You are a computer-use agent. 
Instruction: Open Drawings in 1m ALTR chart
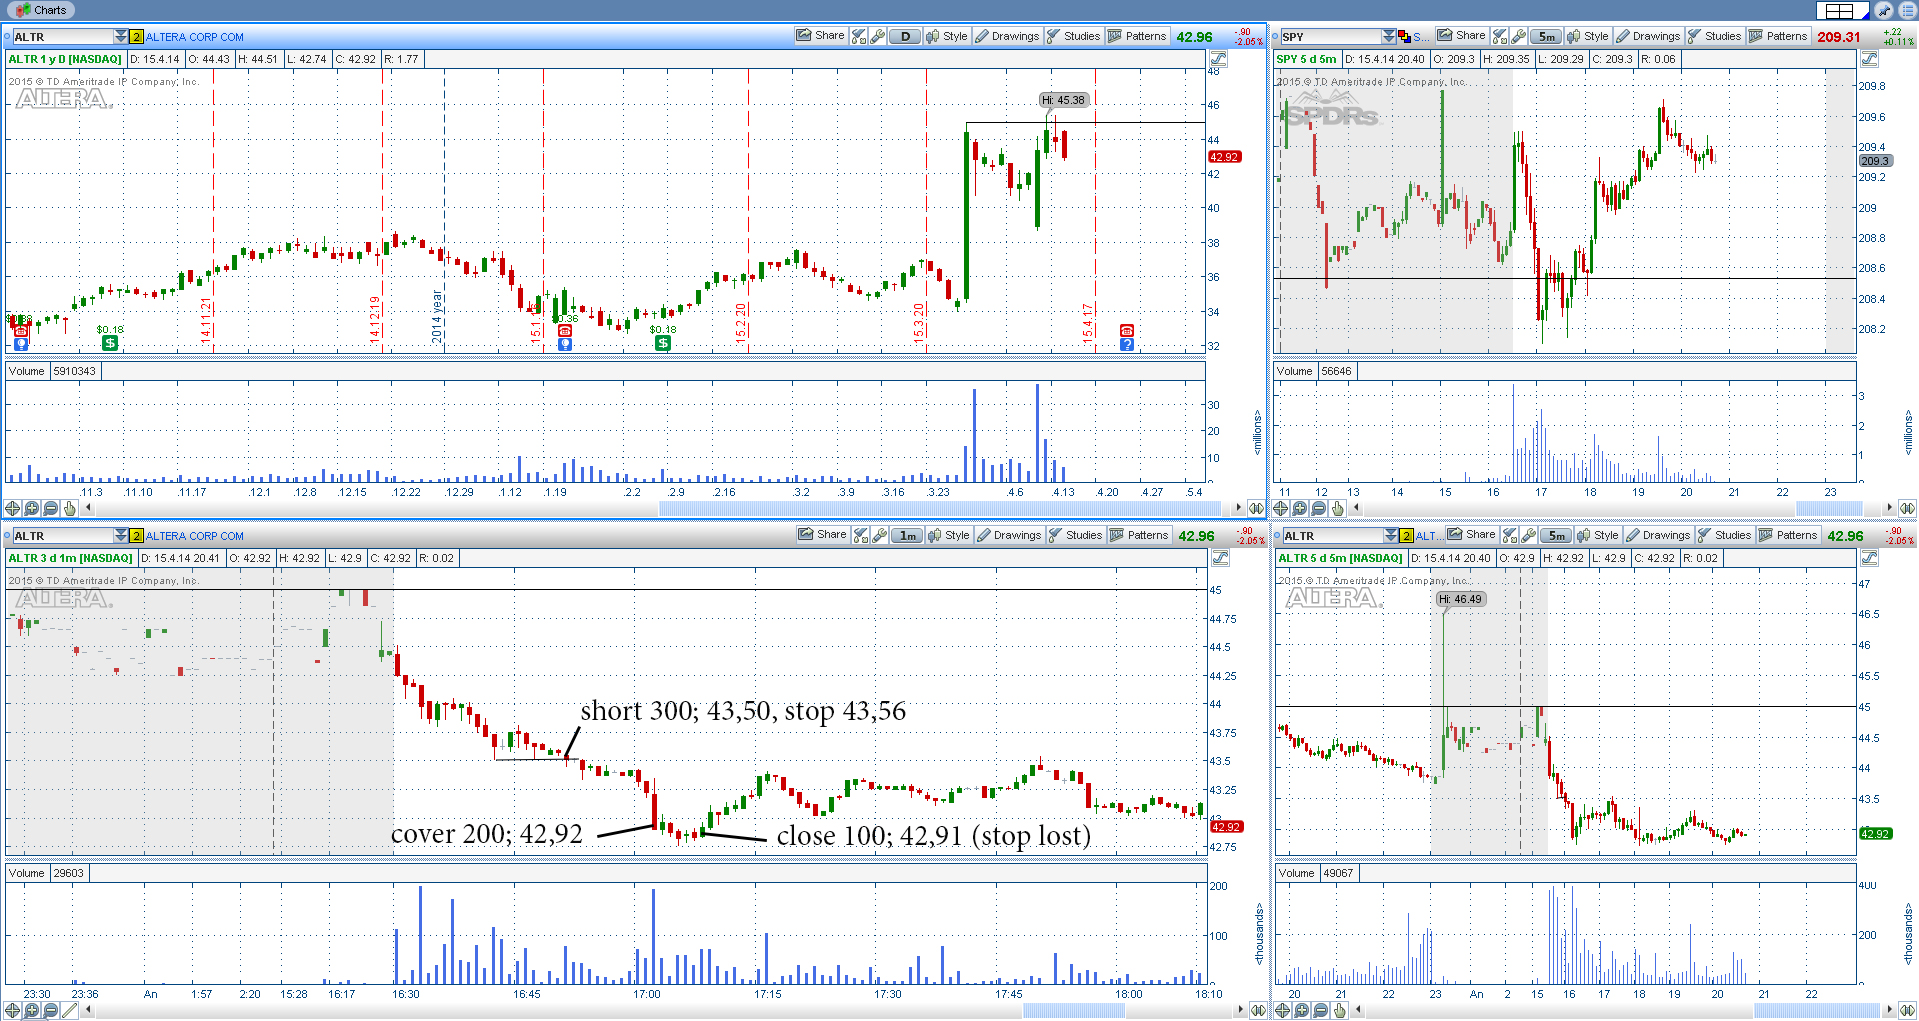click(x=1009, y=535)
